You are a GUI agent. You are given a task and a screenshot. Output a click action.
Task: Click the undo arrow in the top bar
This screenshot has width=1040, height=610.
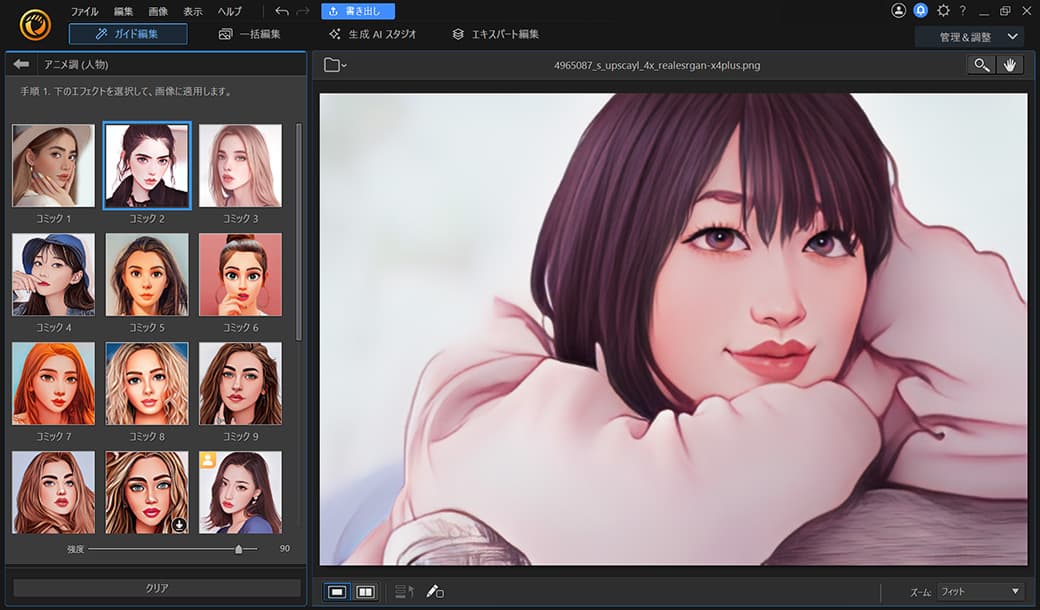point(282,11)
